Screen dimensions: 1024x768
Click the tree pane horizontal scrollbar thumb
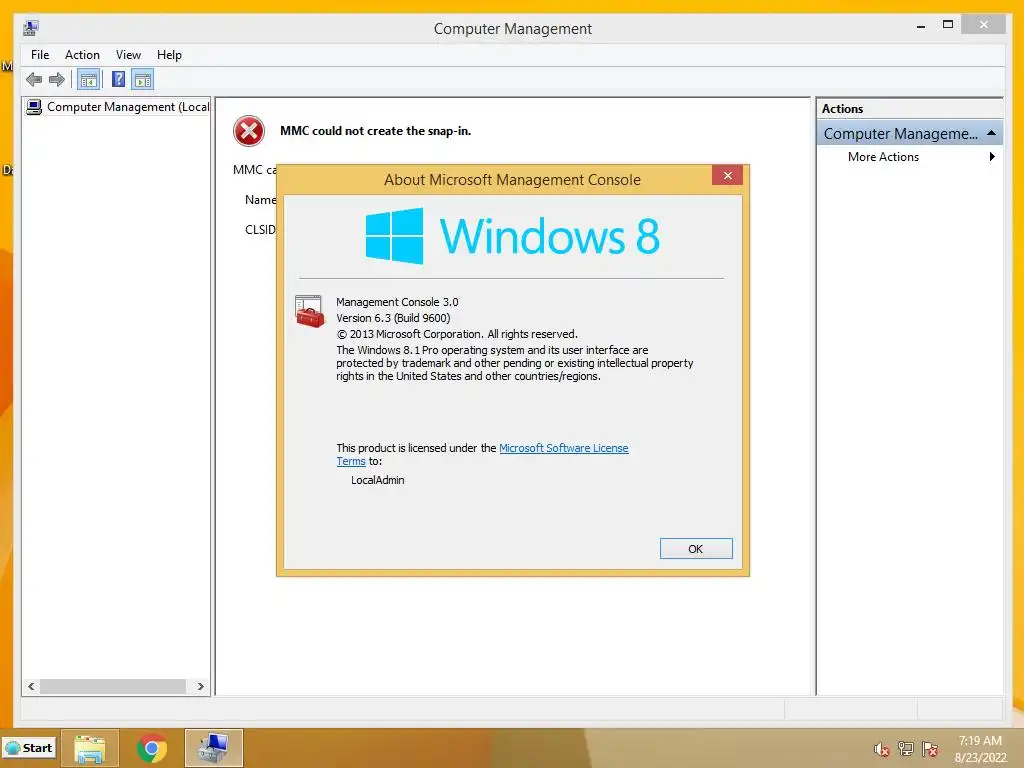pos(113,686)
